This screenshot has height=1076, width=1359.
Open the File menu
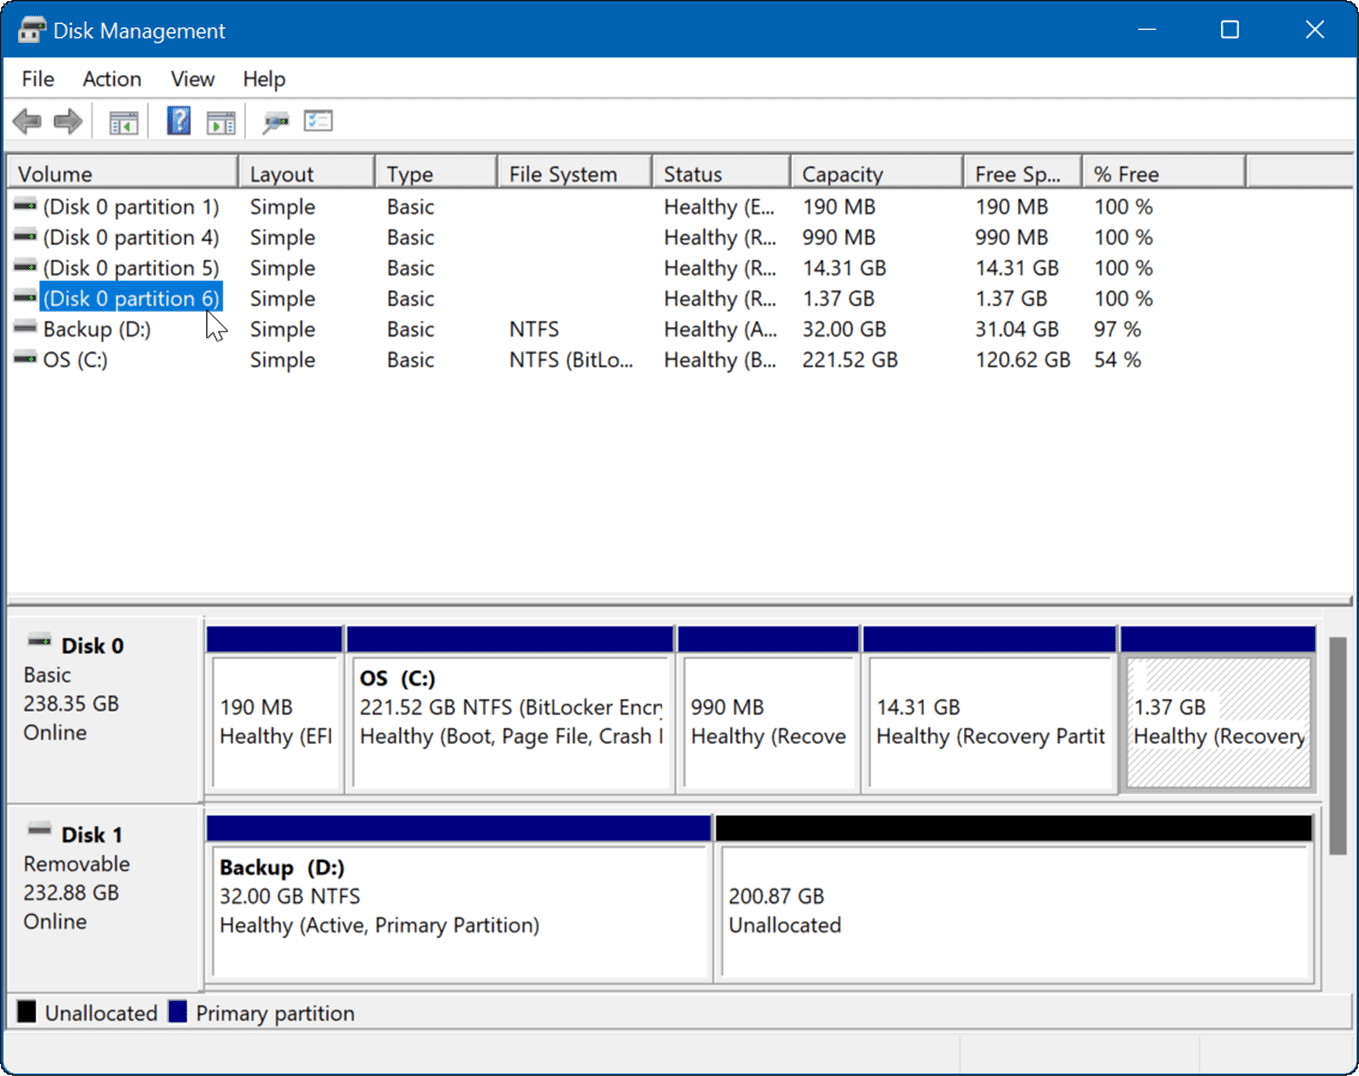(x=36, y=78)
